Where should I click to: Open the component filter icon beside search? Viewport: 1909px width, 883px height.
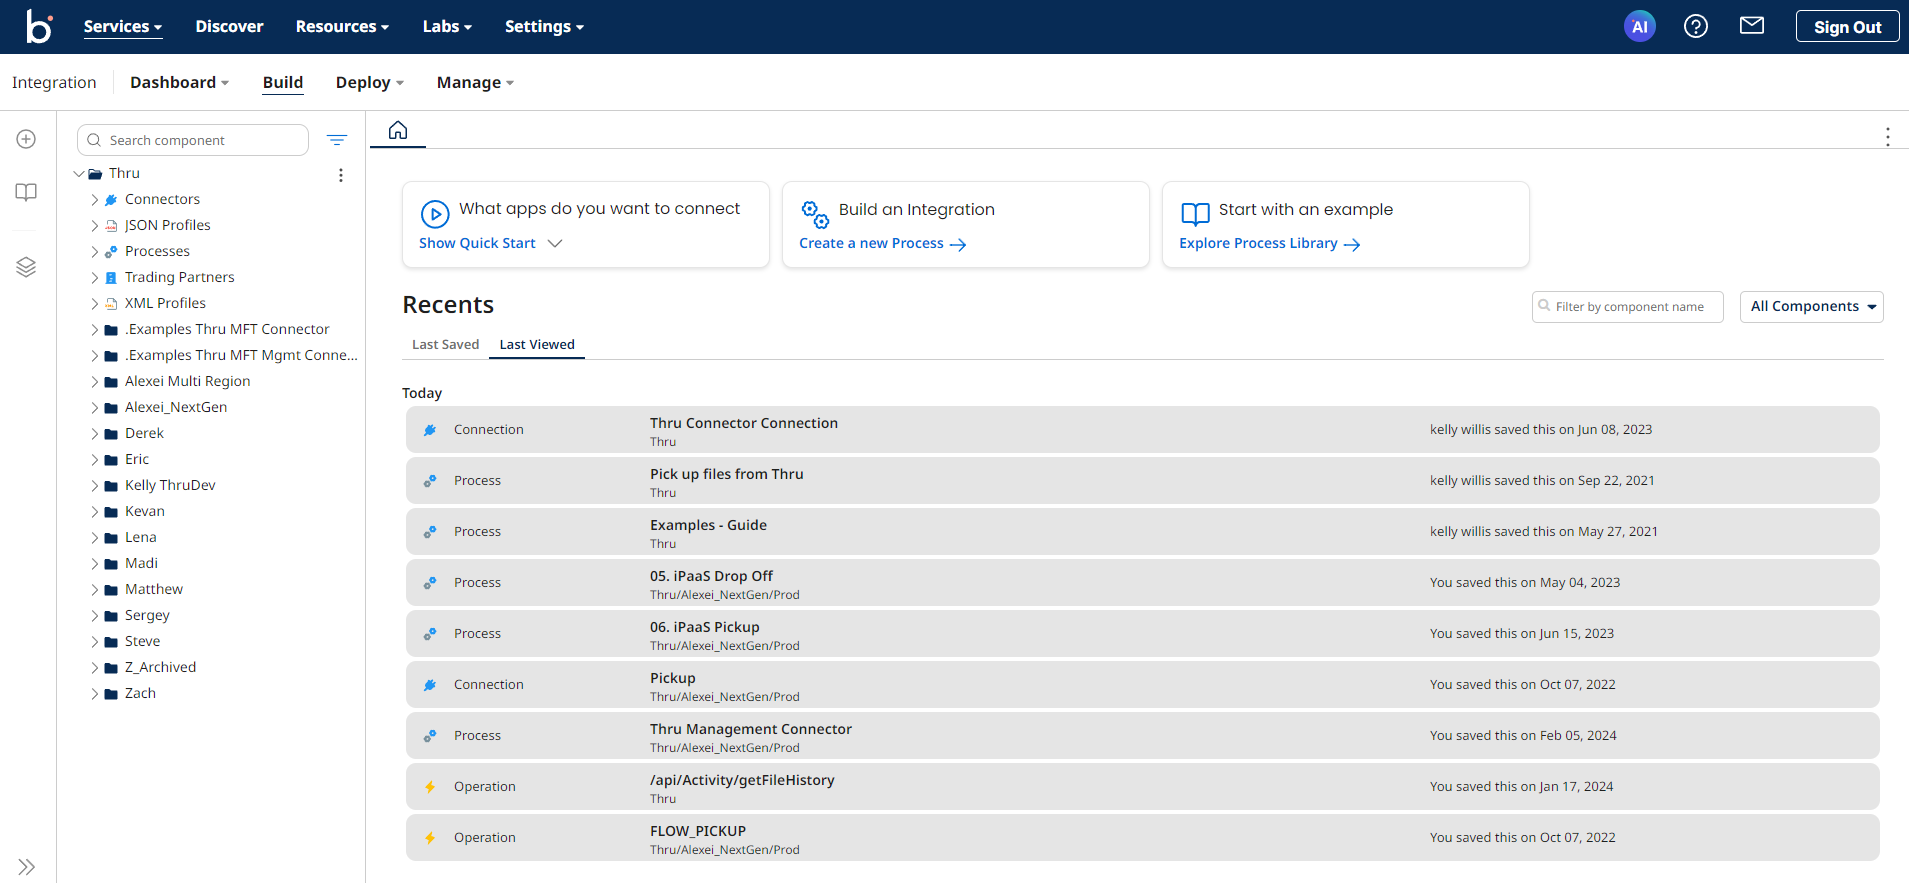click(337, 140)
